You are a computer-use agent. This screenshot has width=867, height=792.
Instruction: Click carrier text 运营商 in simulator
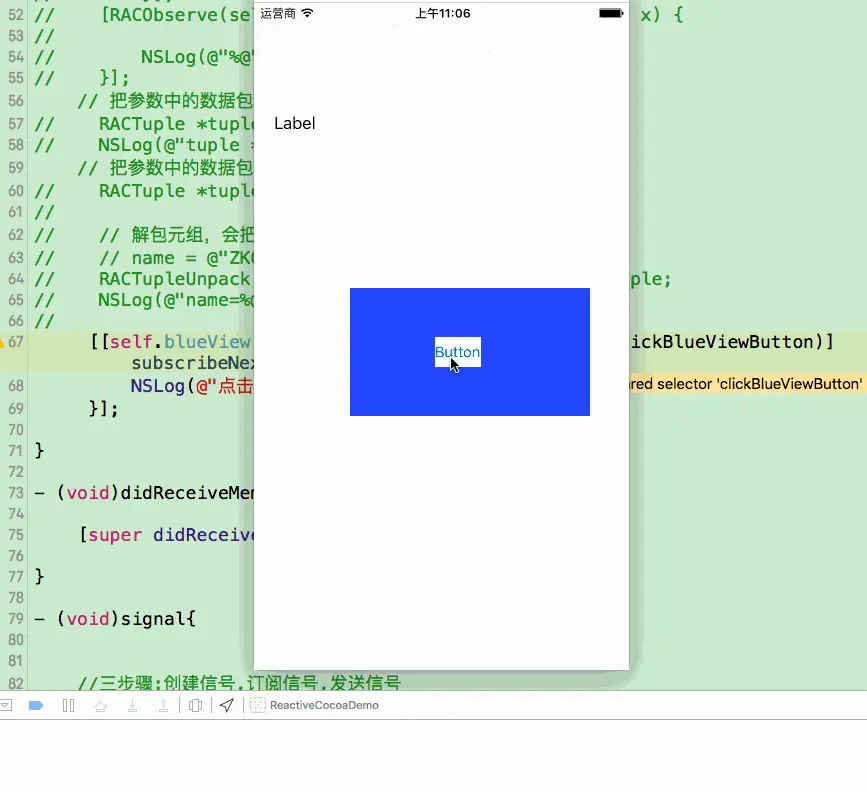[x=278, y=13]
